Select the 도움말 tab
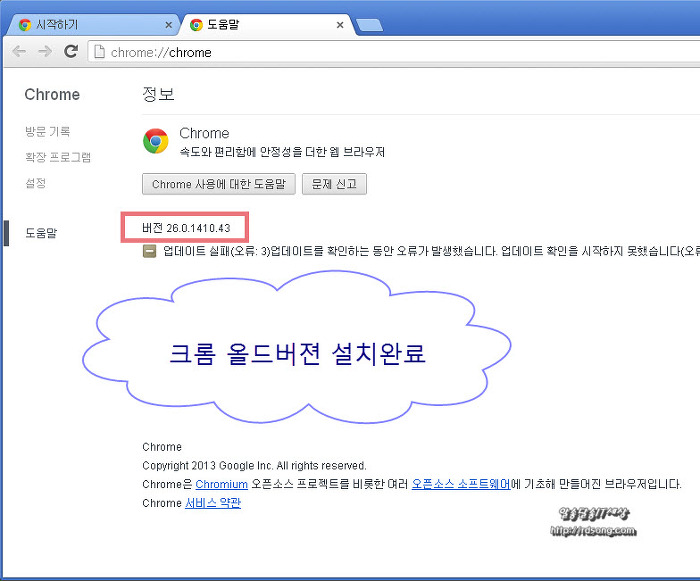The width and height of the screenshot is (700, 581). point(260,25)
